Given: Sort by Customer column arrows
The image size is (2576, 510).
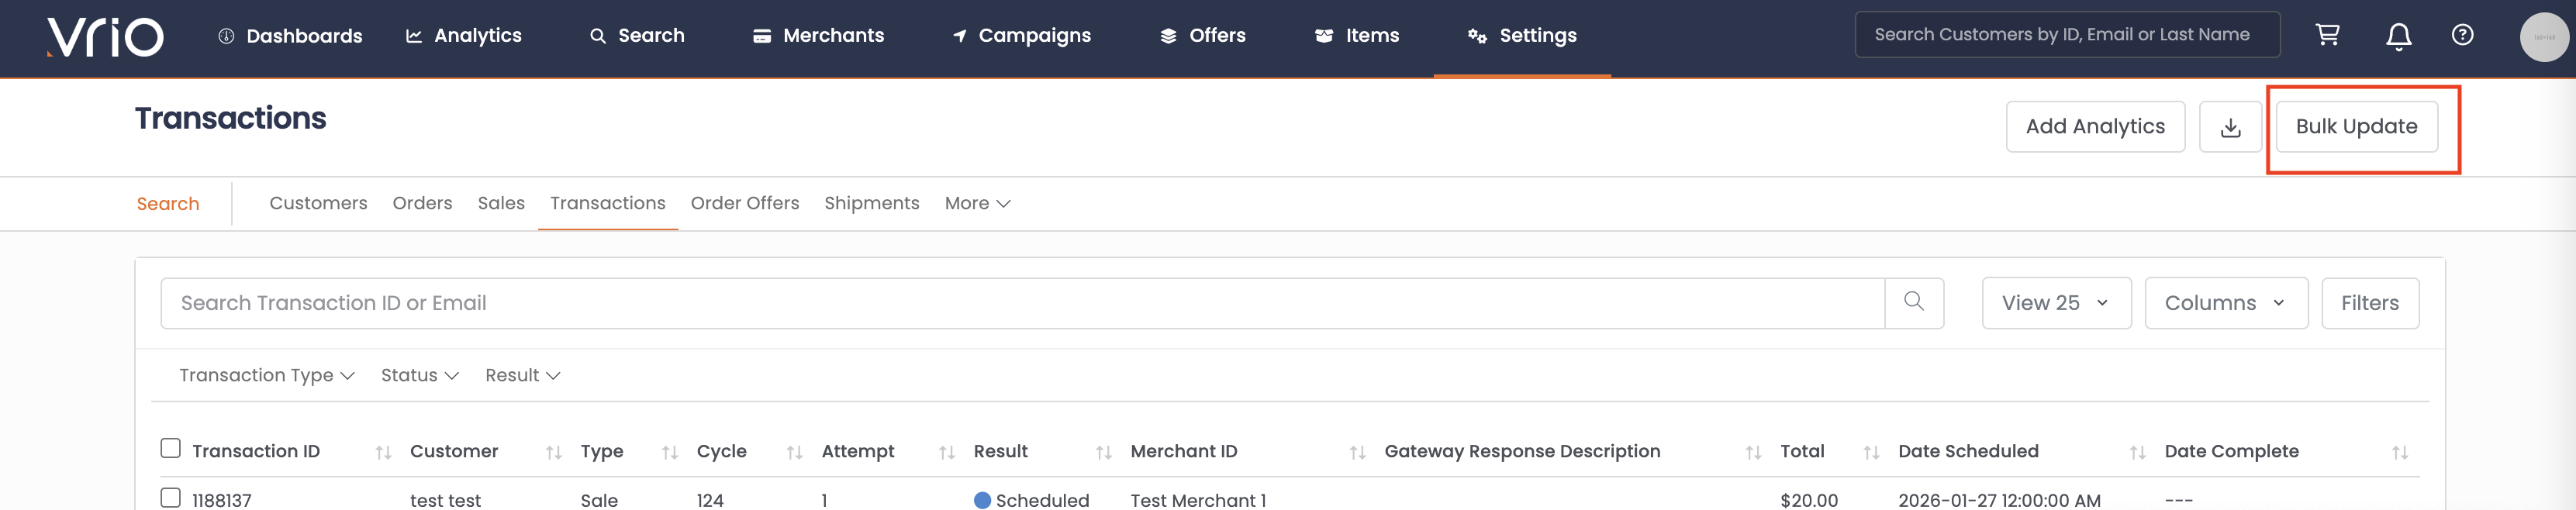Looking at the screenshot, I should click(x=553, y=453).
